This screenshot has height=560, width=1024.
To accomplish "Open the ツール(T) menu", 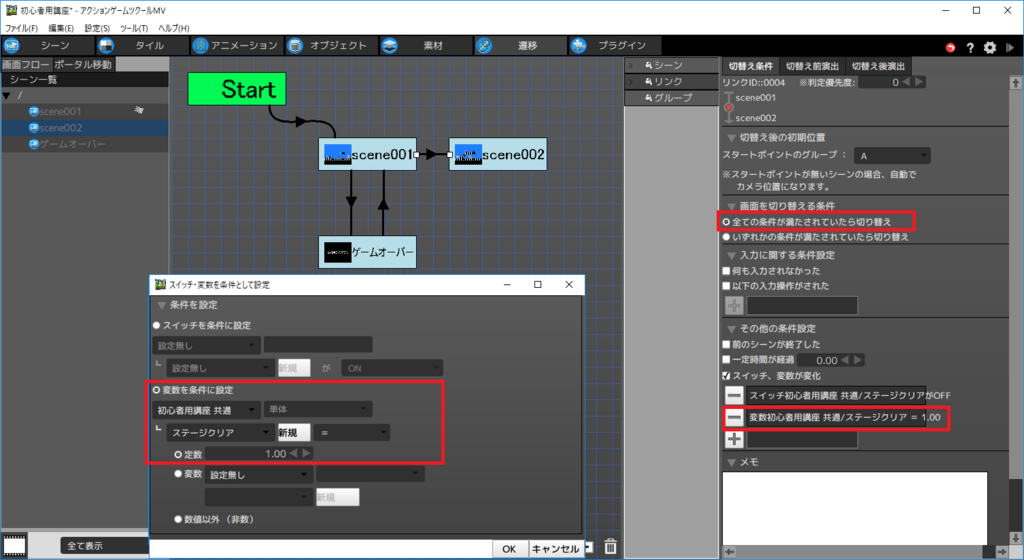I will 134,28.
